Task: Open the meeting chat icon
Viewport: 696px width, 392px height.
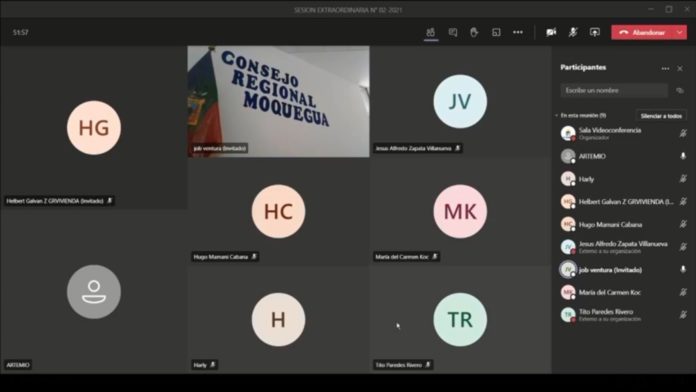Action: point(453,32)
